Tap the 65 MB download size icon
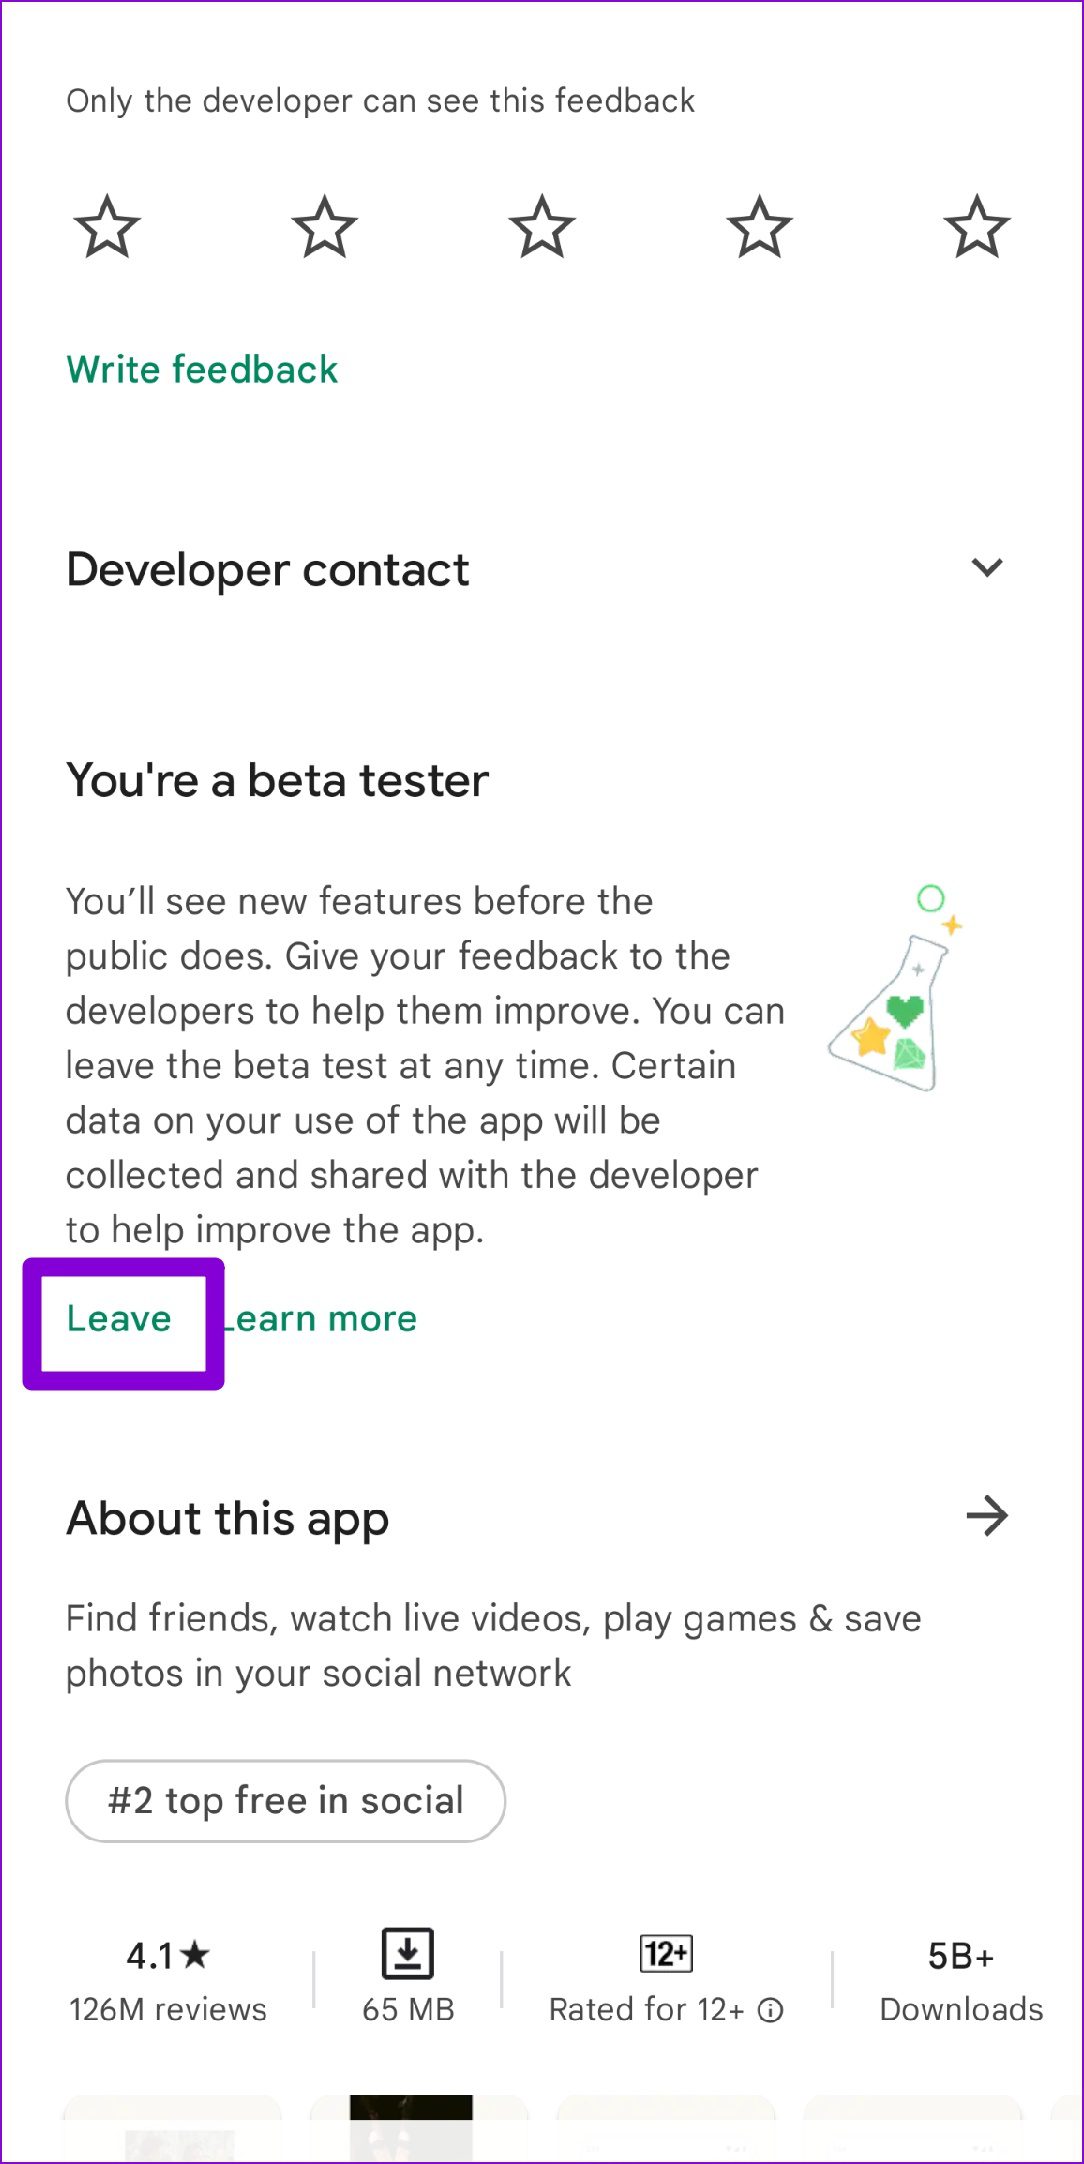Image resolution: width=1084 pixels, height=2164 pixels. click(408, 1953)
